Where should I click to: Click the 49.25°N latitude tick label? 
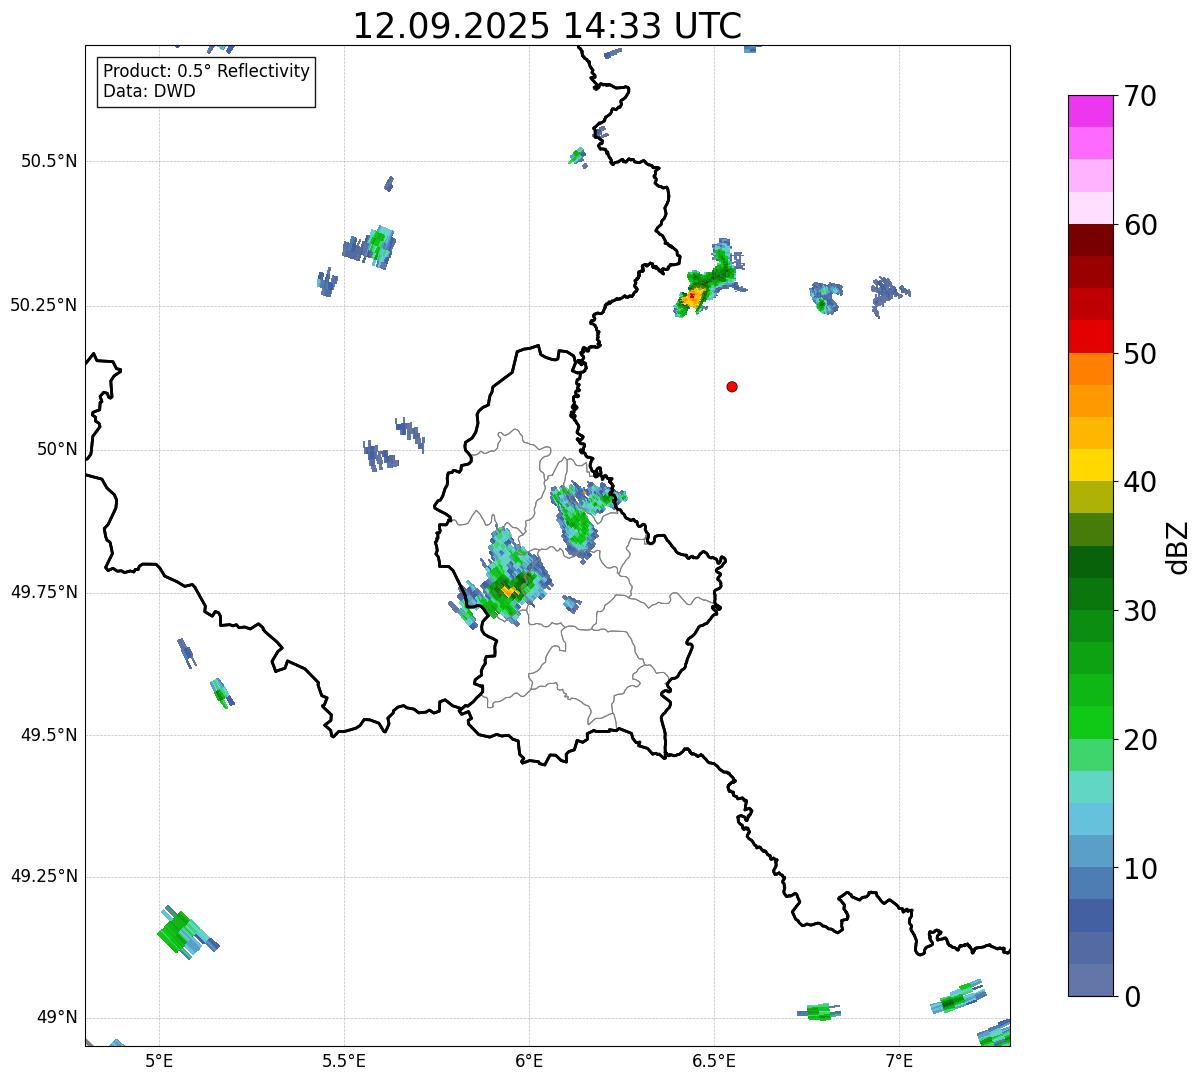(x=43, y=877)
